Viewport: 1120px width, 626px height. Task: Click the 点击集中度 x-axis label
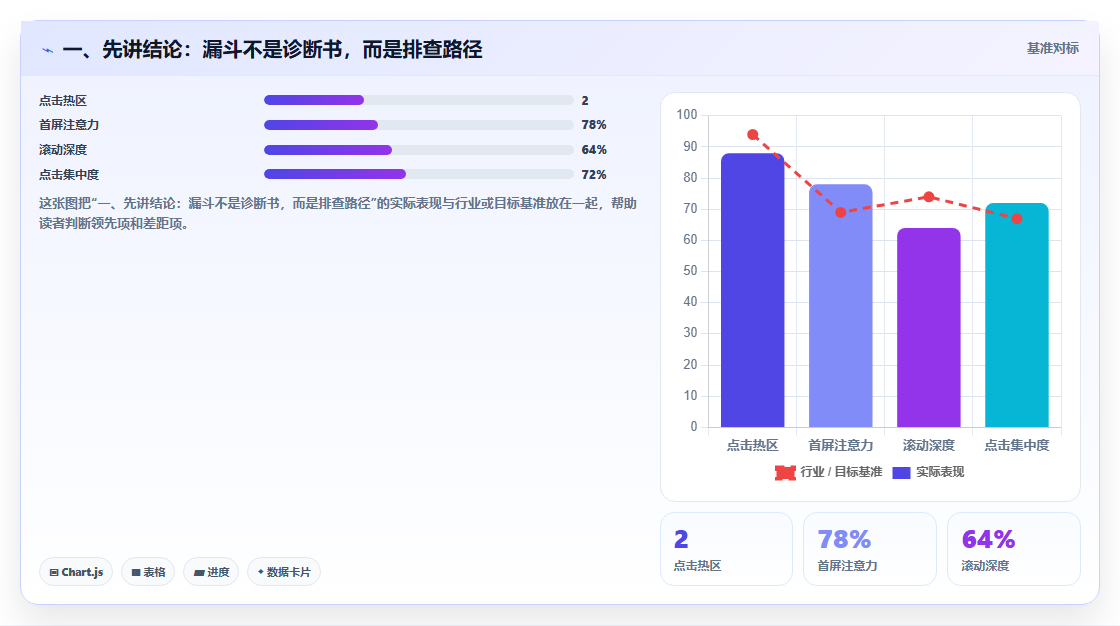(1016, 445)
